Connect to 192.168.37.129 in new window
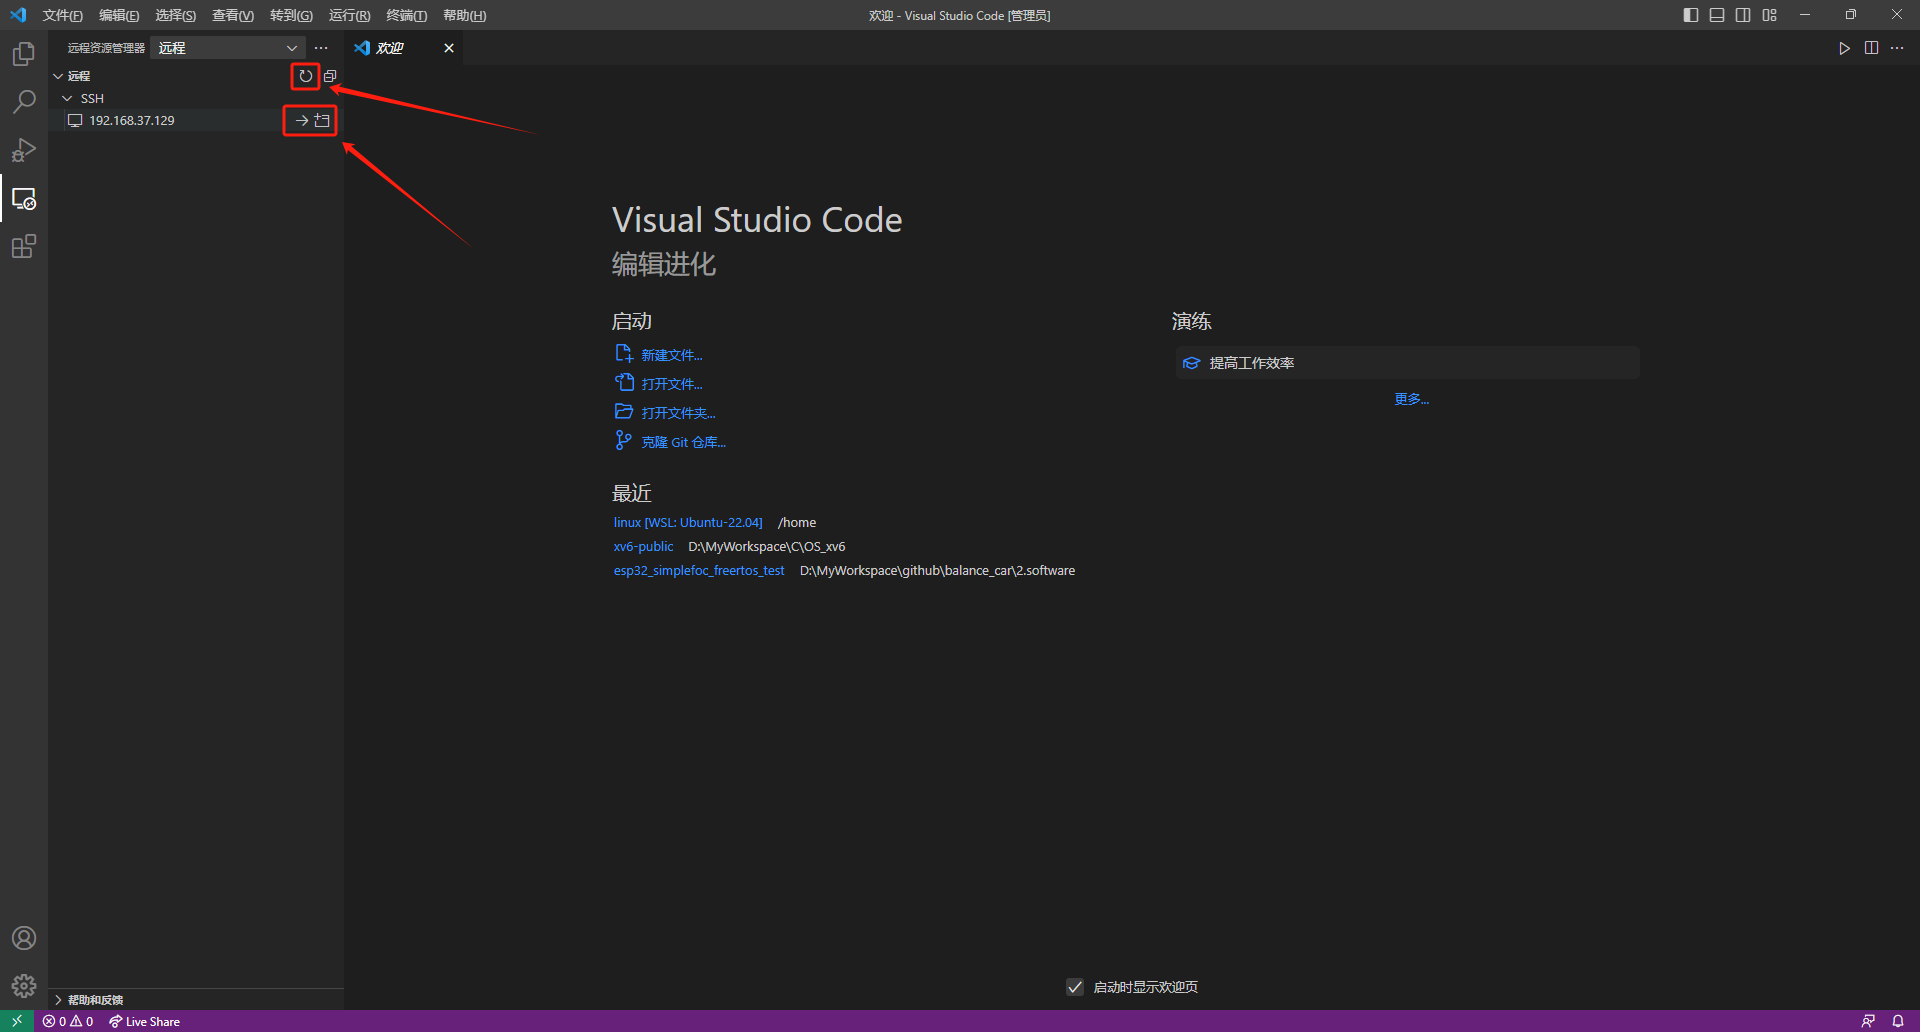 point(322,120)
